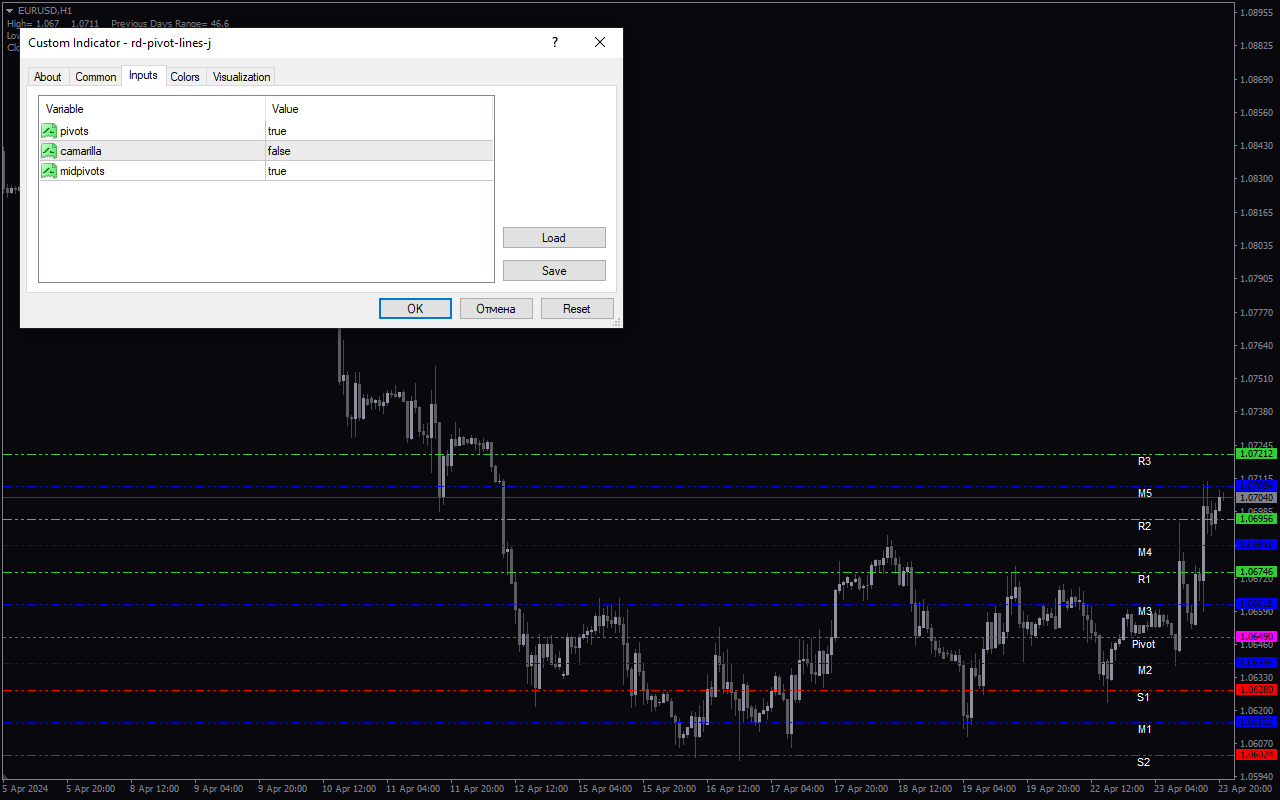Click the blue 1.06385 price tag

tap(1257, 663)
